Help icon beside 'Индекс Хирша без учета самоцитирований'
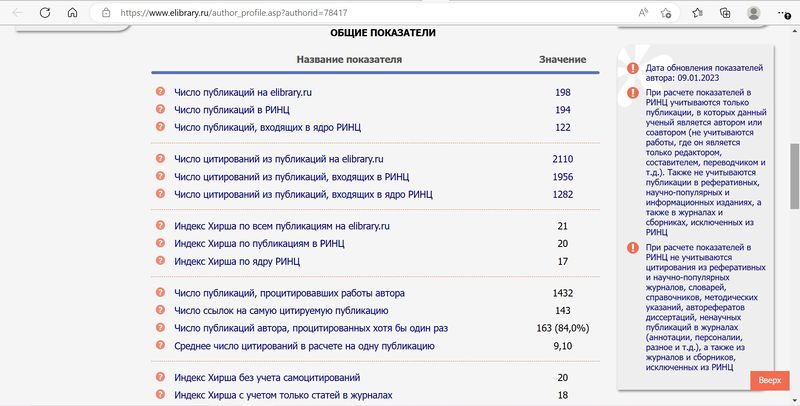The width and height of the screenshot is (800, 406). [x=160, y=377]
